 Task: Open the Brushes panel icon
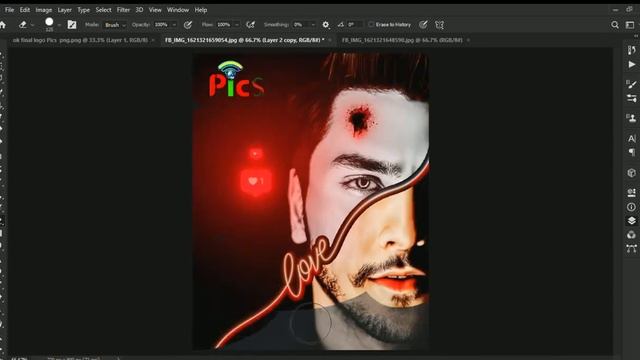point(631,84)
